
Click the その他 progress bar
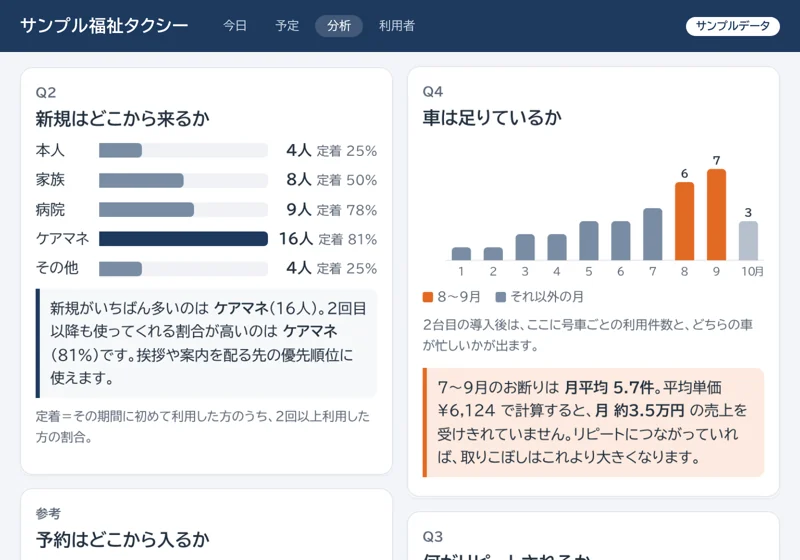tap(183, 268)
